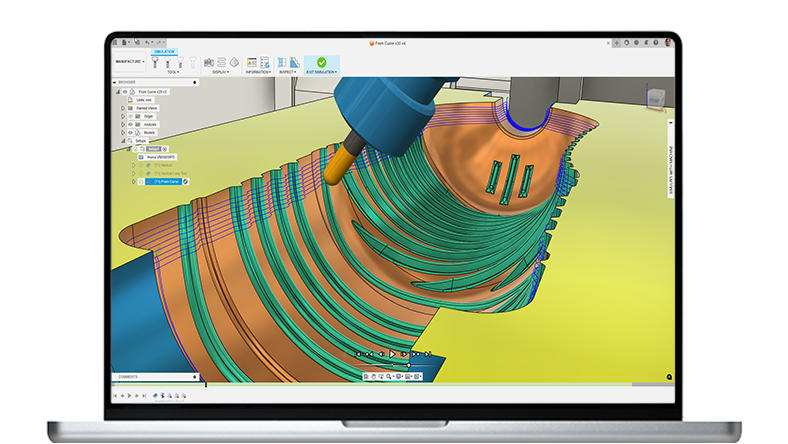Click the Orbit icon in navigation bar
Screen dimensions: 788x444
point(366,376)
